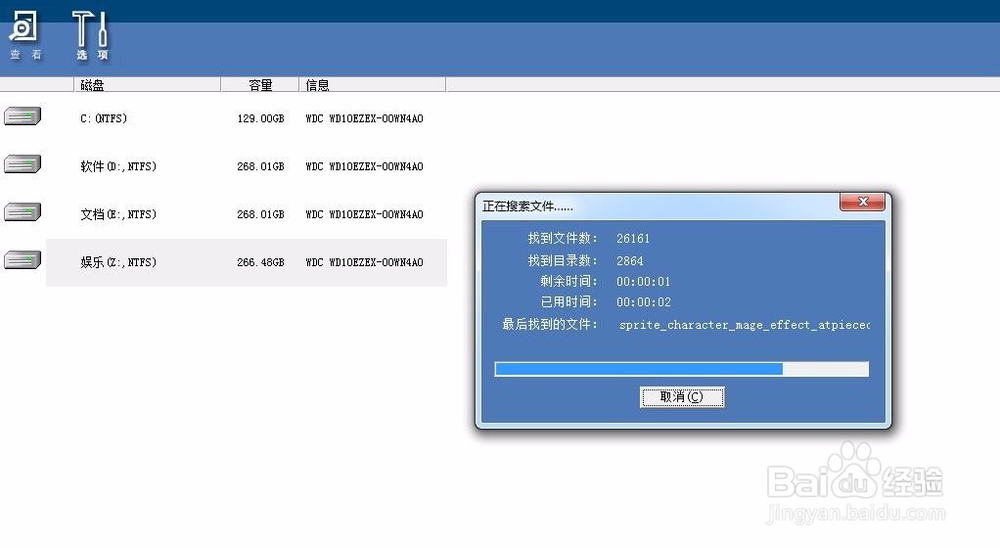Open the 查看 (View) toolbar icon
1000x548 pixels.
[x=24, y=36]
